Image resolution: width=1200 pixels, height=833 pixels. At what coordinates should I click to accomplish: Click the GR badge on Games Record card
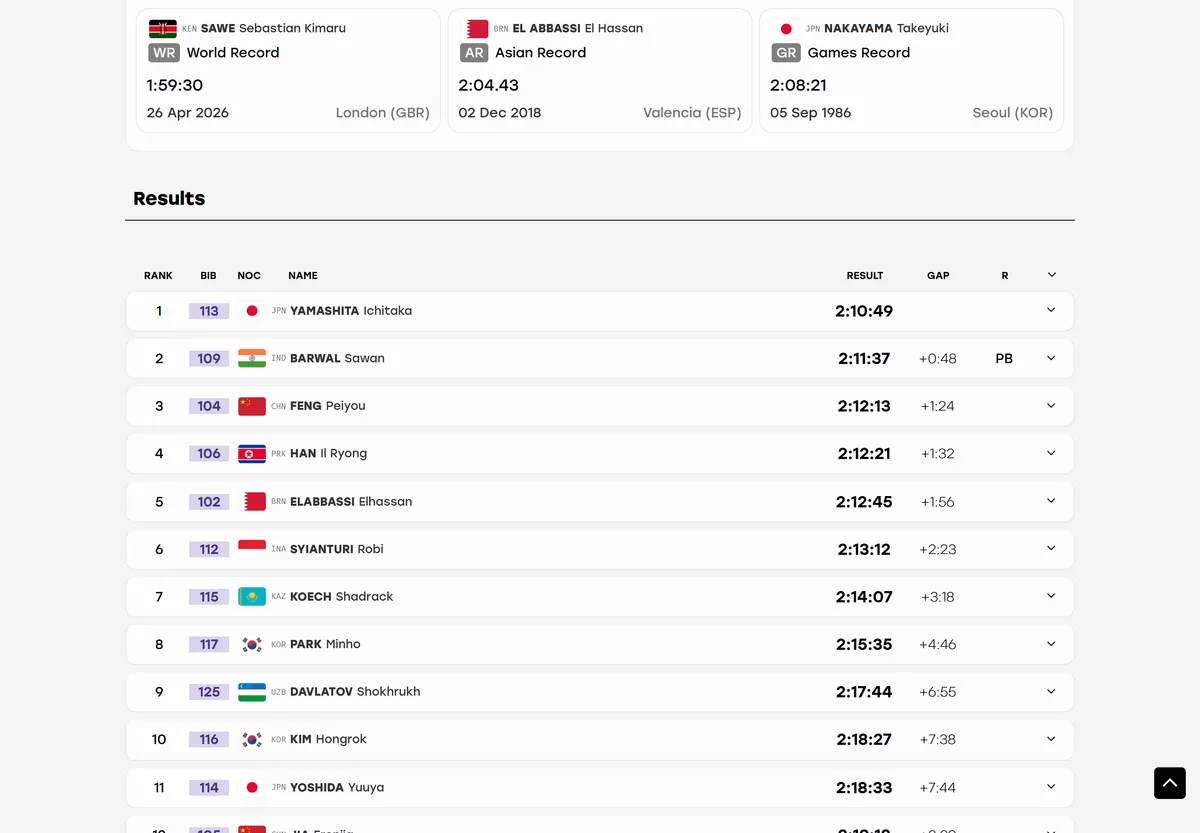(x=786, y=53)
